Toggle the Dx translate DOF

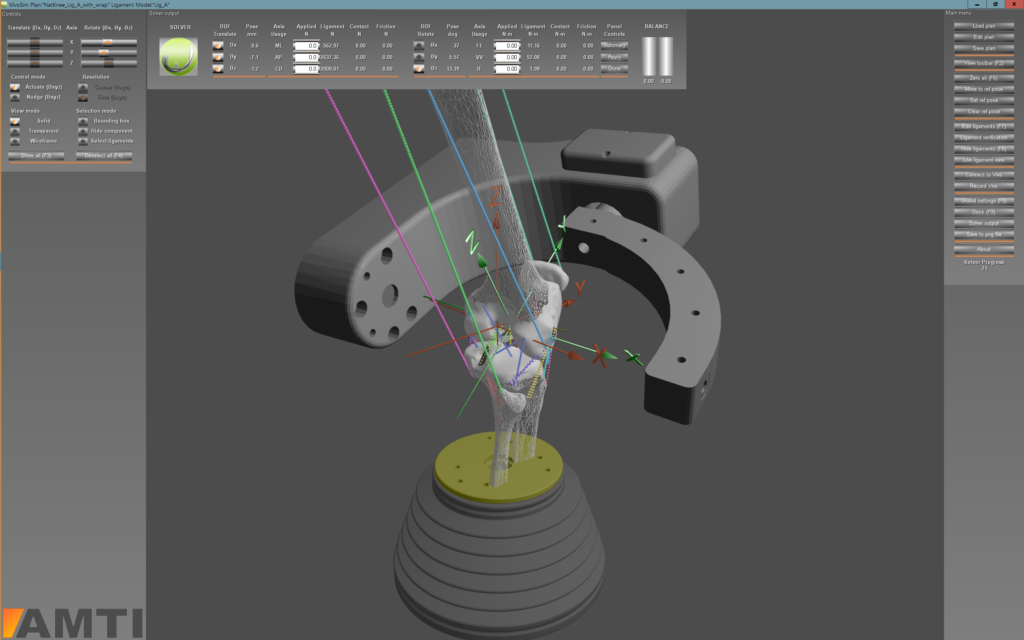[x=218, y=46]
